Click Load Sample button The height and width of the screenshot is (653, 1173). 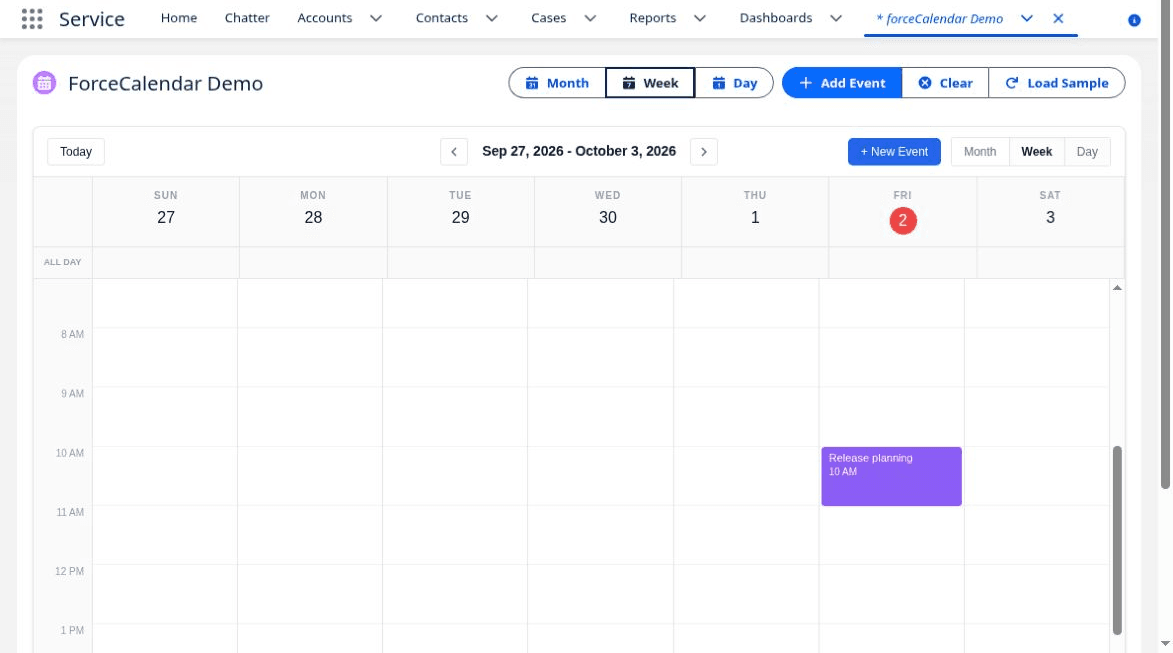[x=1056, y=83]
